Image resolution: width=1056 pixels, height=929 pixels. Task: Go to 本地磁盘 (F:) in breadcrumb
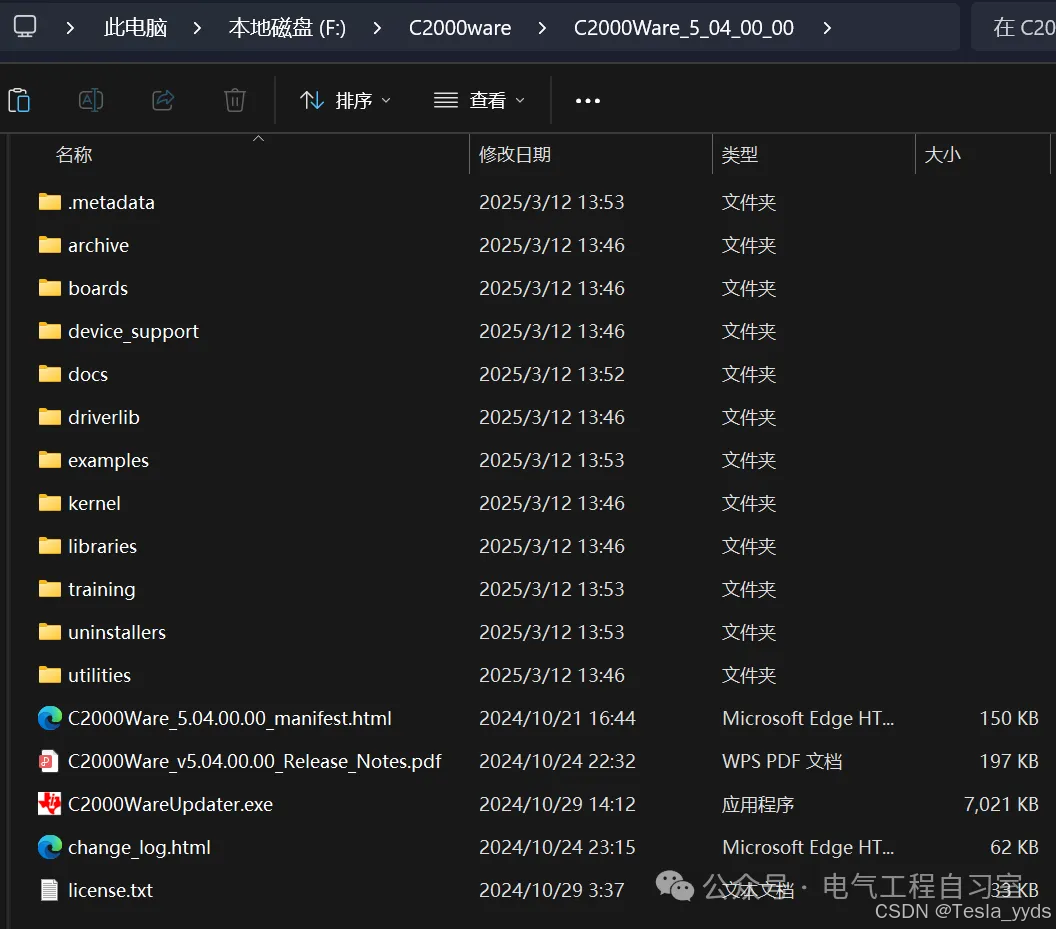coord(287,28)
